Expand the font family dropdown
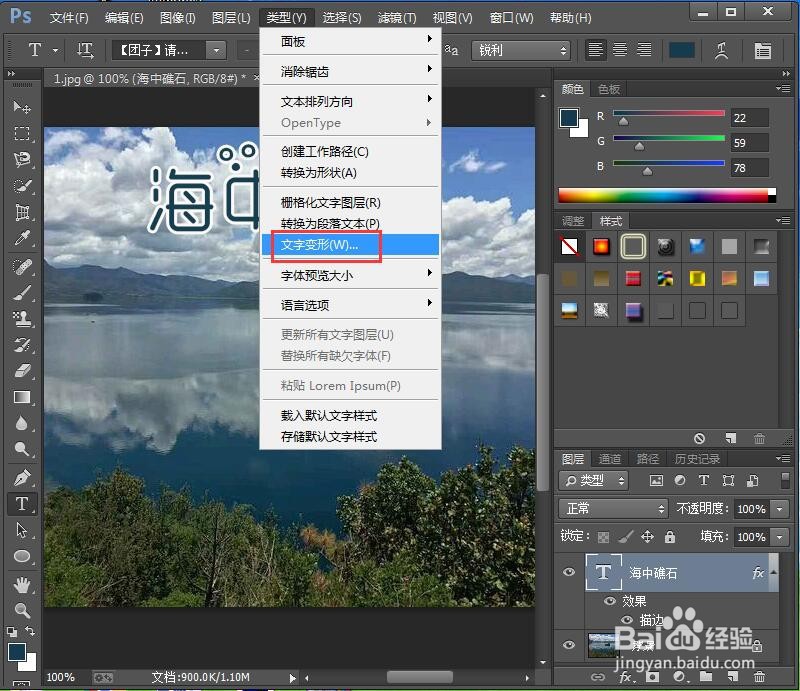The image size is (800, 691). click(214, 49)
